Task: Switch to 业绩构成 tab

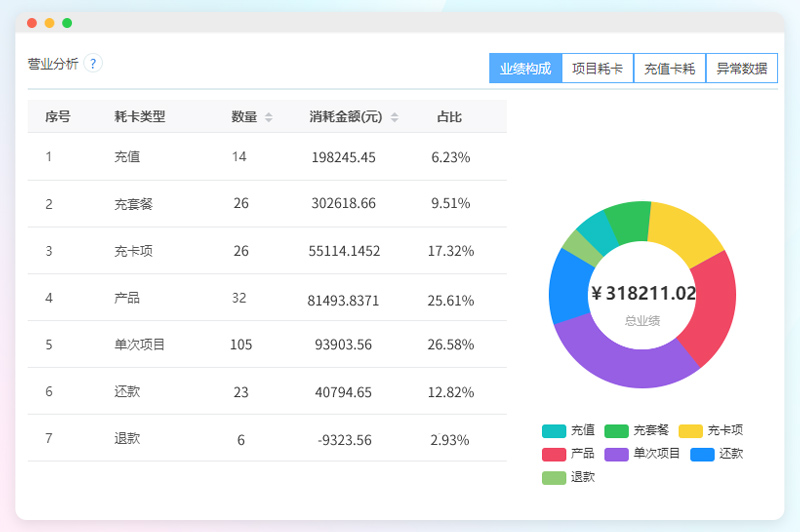Action: 525,69
